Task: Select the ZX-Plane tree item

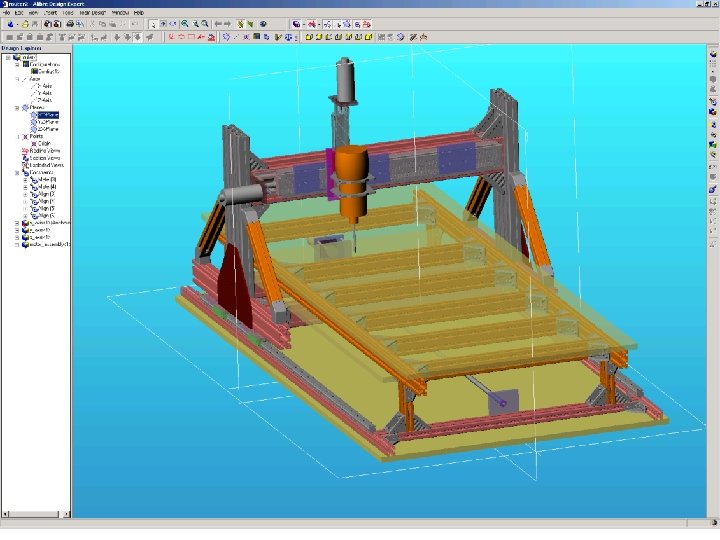Action: (47, 129)
